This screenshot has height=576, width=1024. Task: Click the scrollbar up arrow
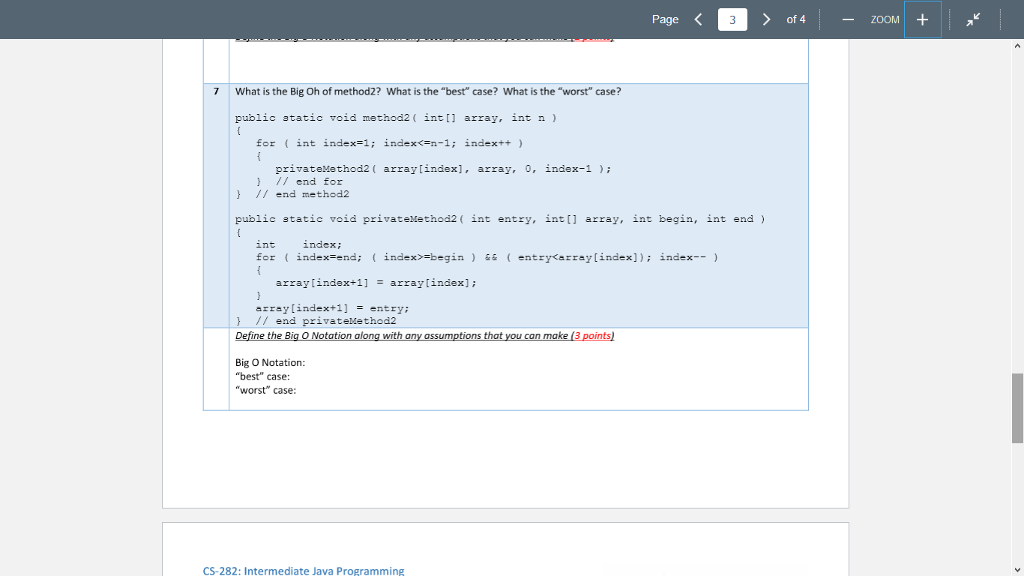click(1016, 45)
